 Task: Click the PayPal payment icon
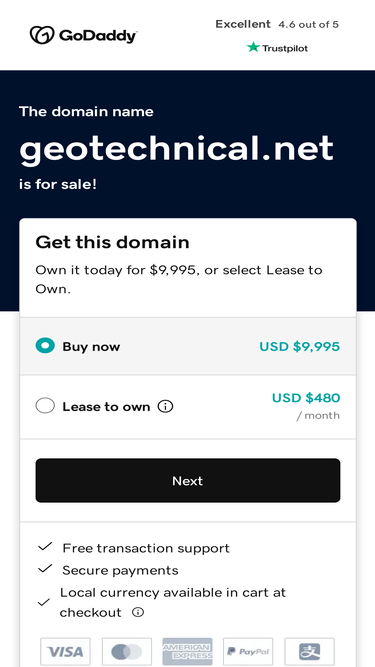tap(248, 651)
